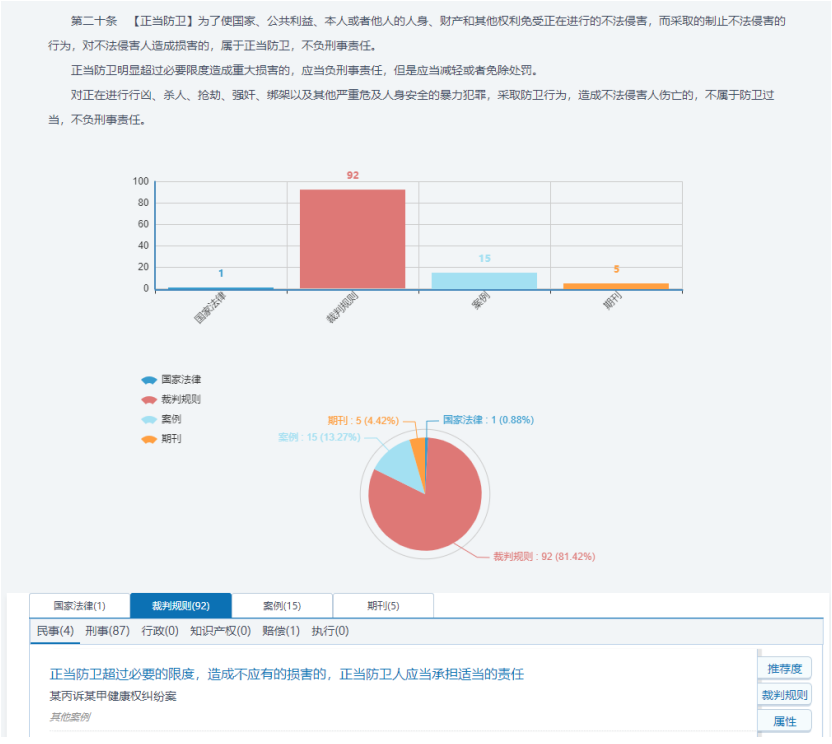Screen dimensions: 832x744
Task: Click the 某丙诉某甲健康权纠纷案 case name
Action: 112,696
